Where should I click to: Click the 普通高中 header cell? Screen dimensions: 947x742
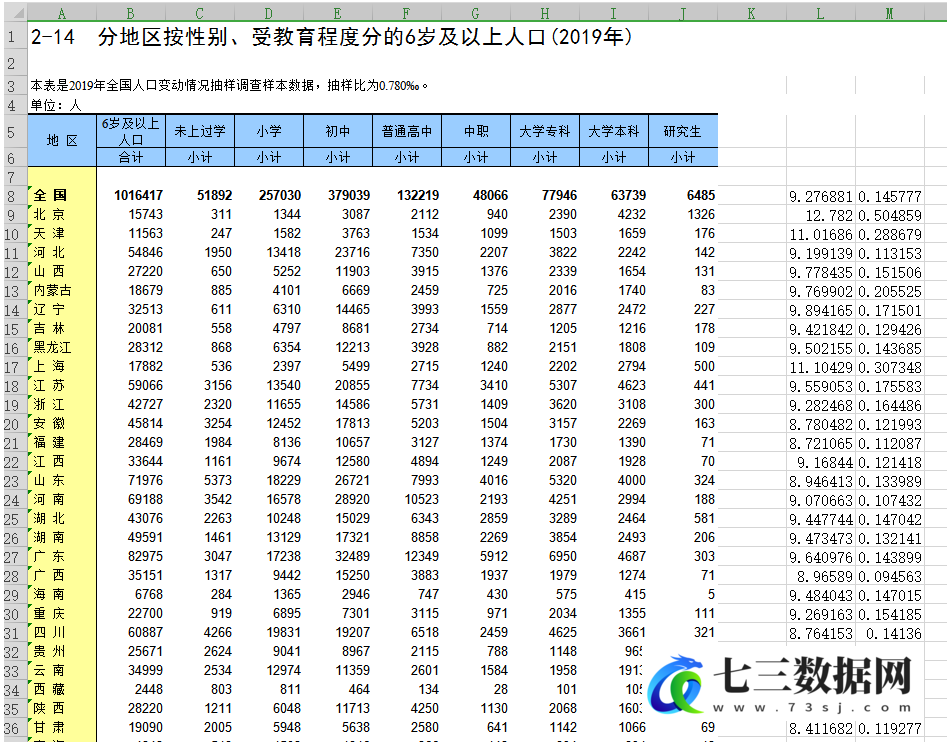point(406,131)
